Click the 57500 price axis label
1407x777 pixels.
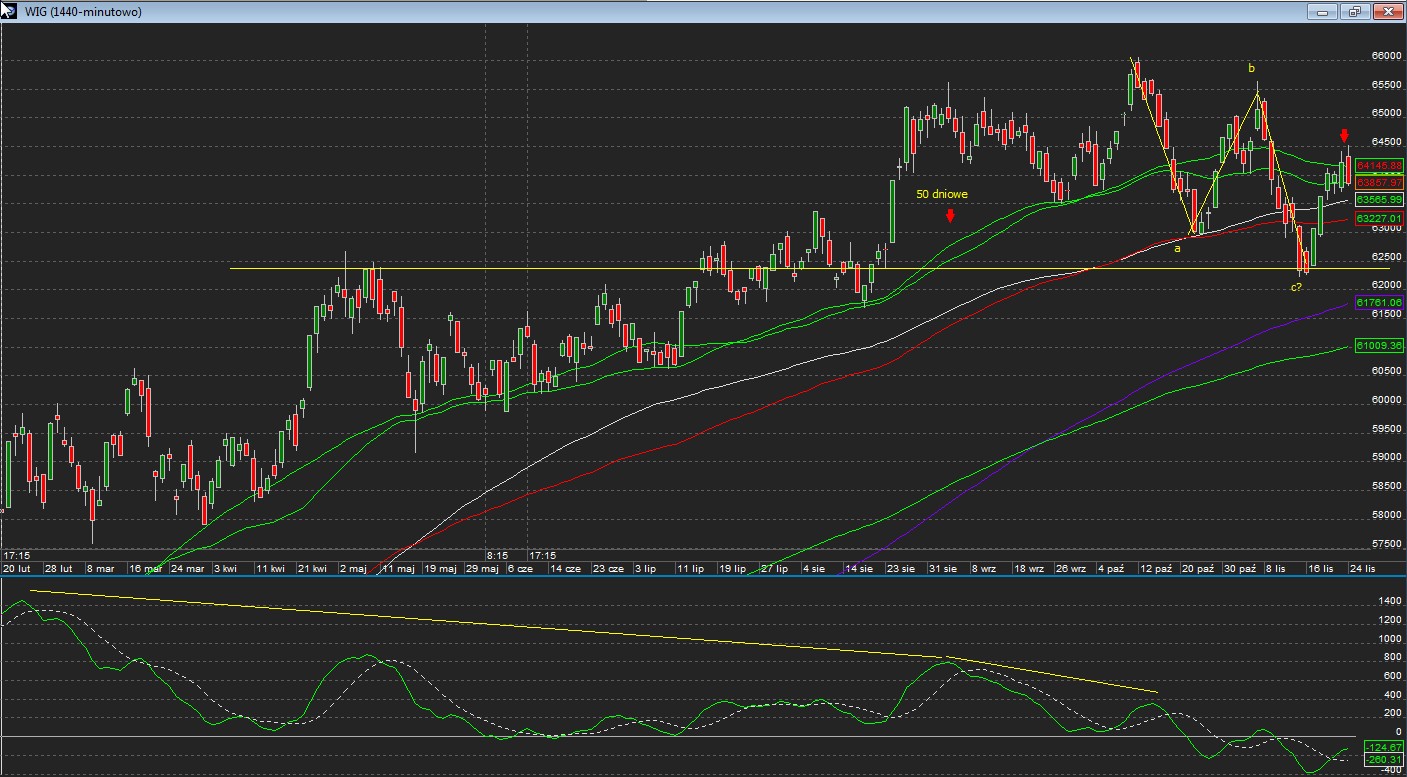pos(1386,544)
